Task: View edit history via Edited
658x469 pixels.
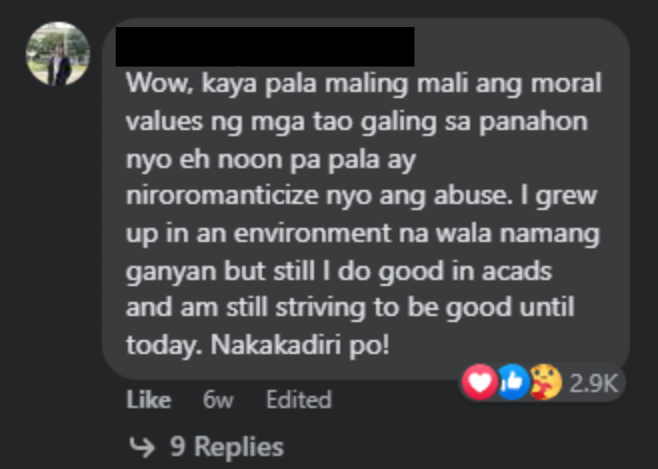Action: [299, 399]
